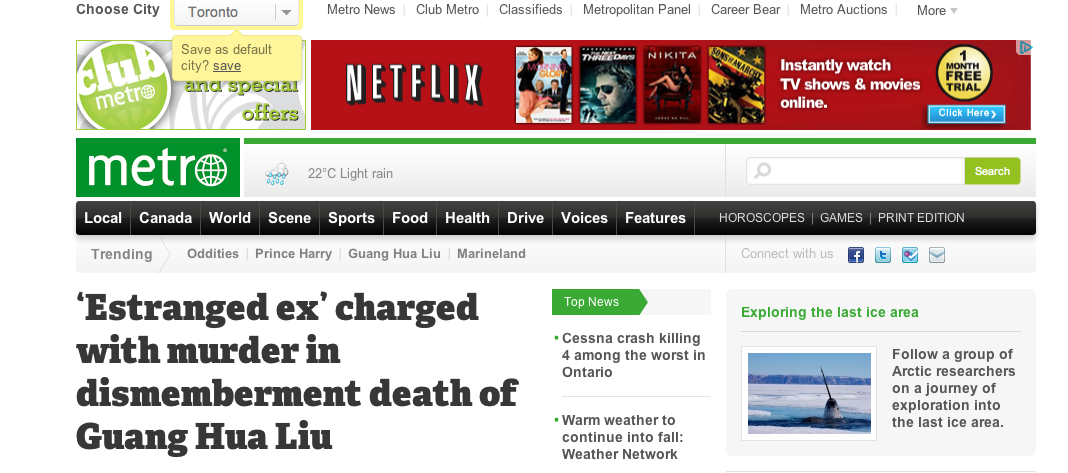The height and width of the screenshot is (473, 1068).
Task: Go to the Canada news section
Action: [x=165, y=218]
